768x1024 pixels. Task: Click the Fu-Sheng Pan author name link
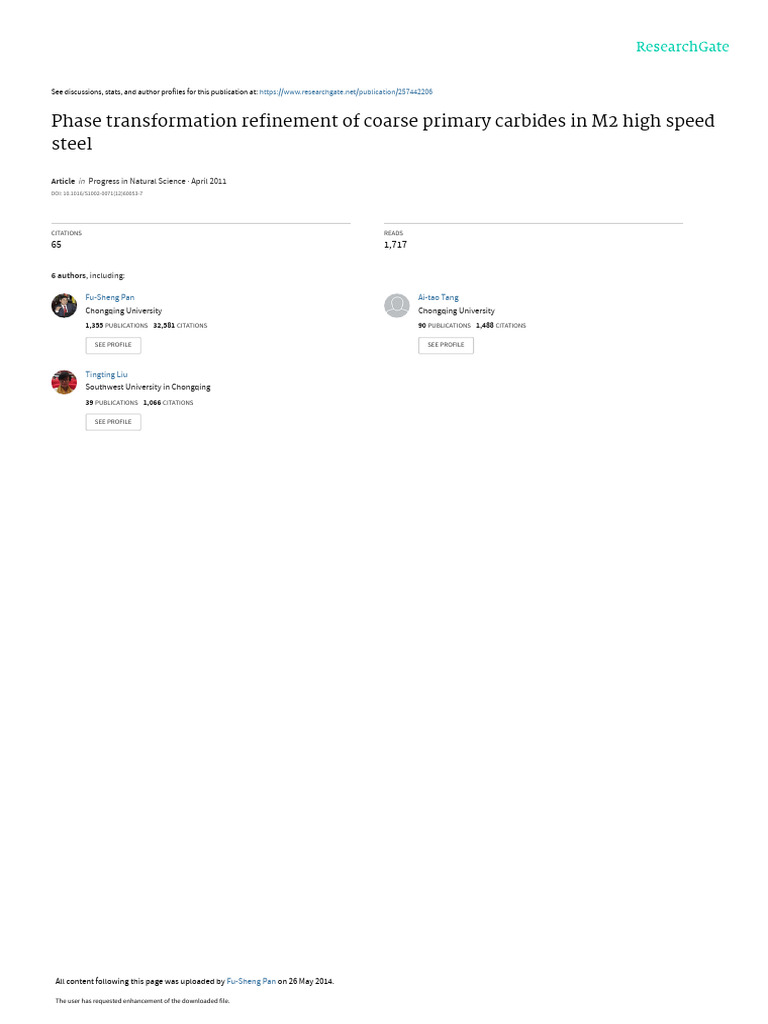click(x=110, y=297)
